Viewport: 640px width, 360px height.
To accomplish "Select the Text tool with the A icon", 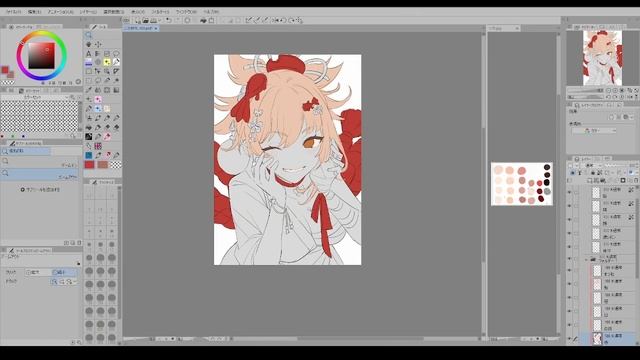I will coord(89,53).
